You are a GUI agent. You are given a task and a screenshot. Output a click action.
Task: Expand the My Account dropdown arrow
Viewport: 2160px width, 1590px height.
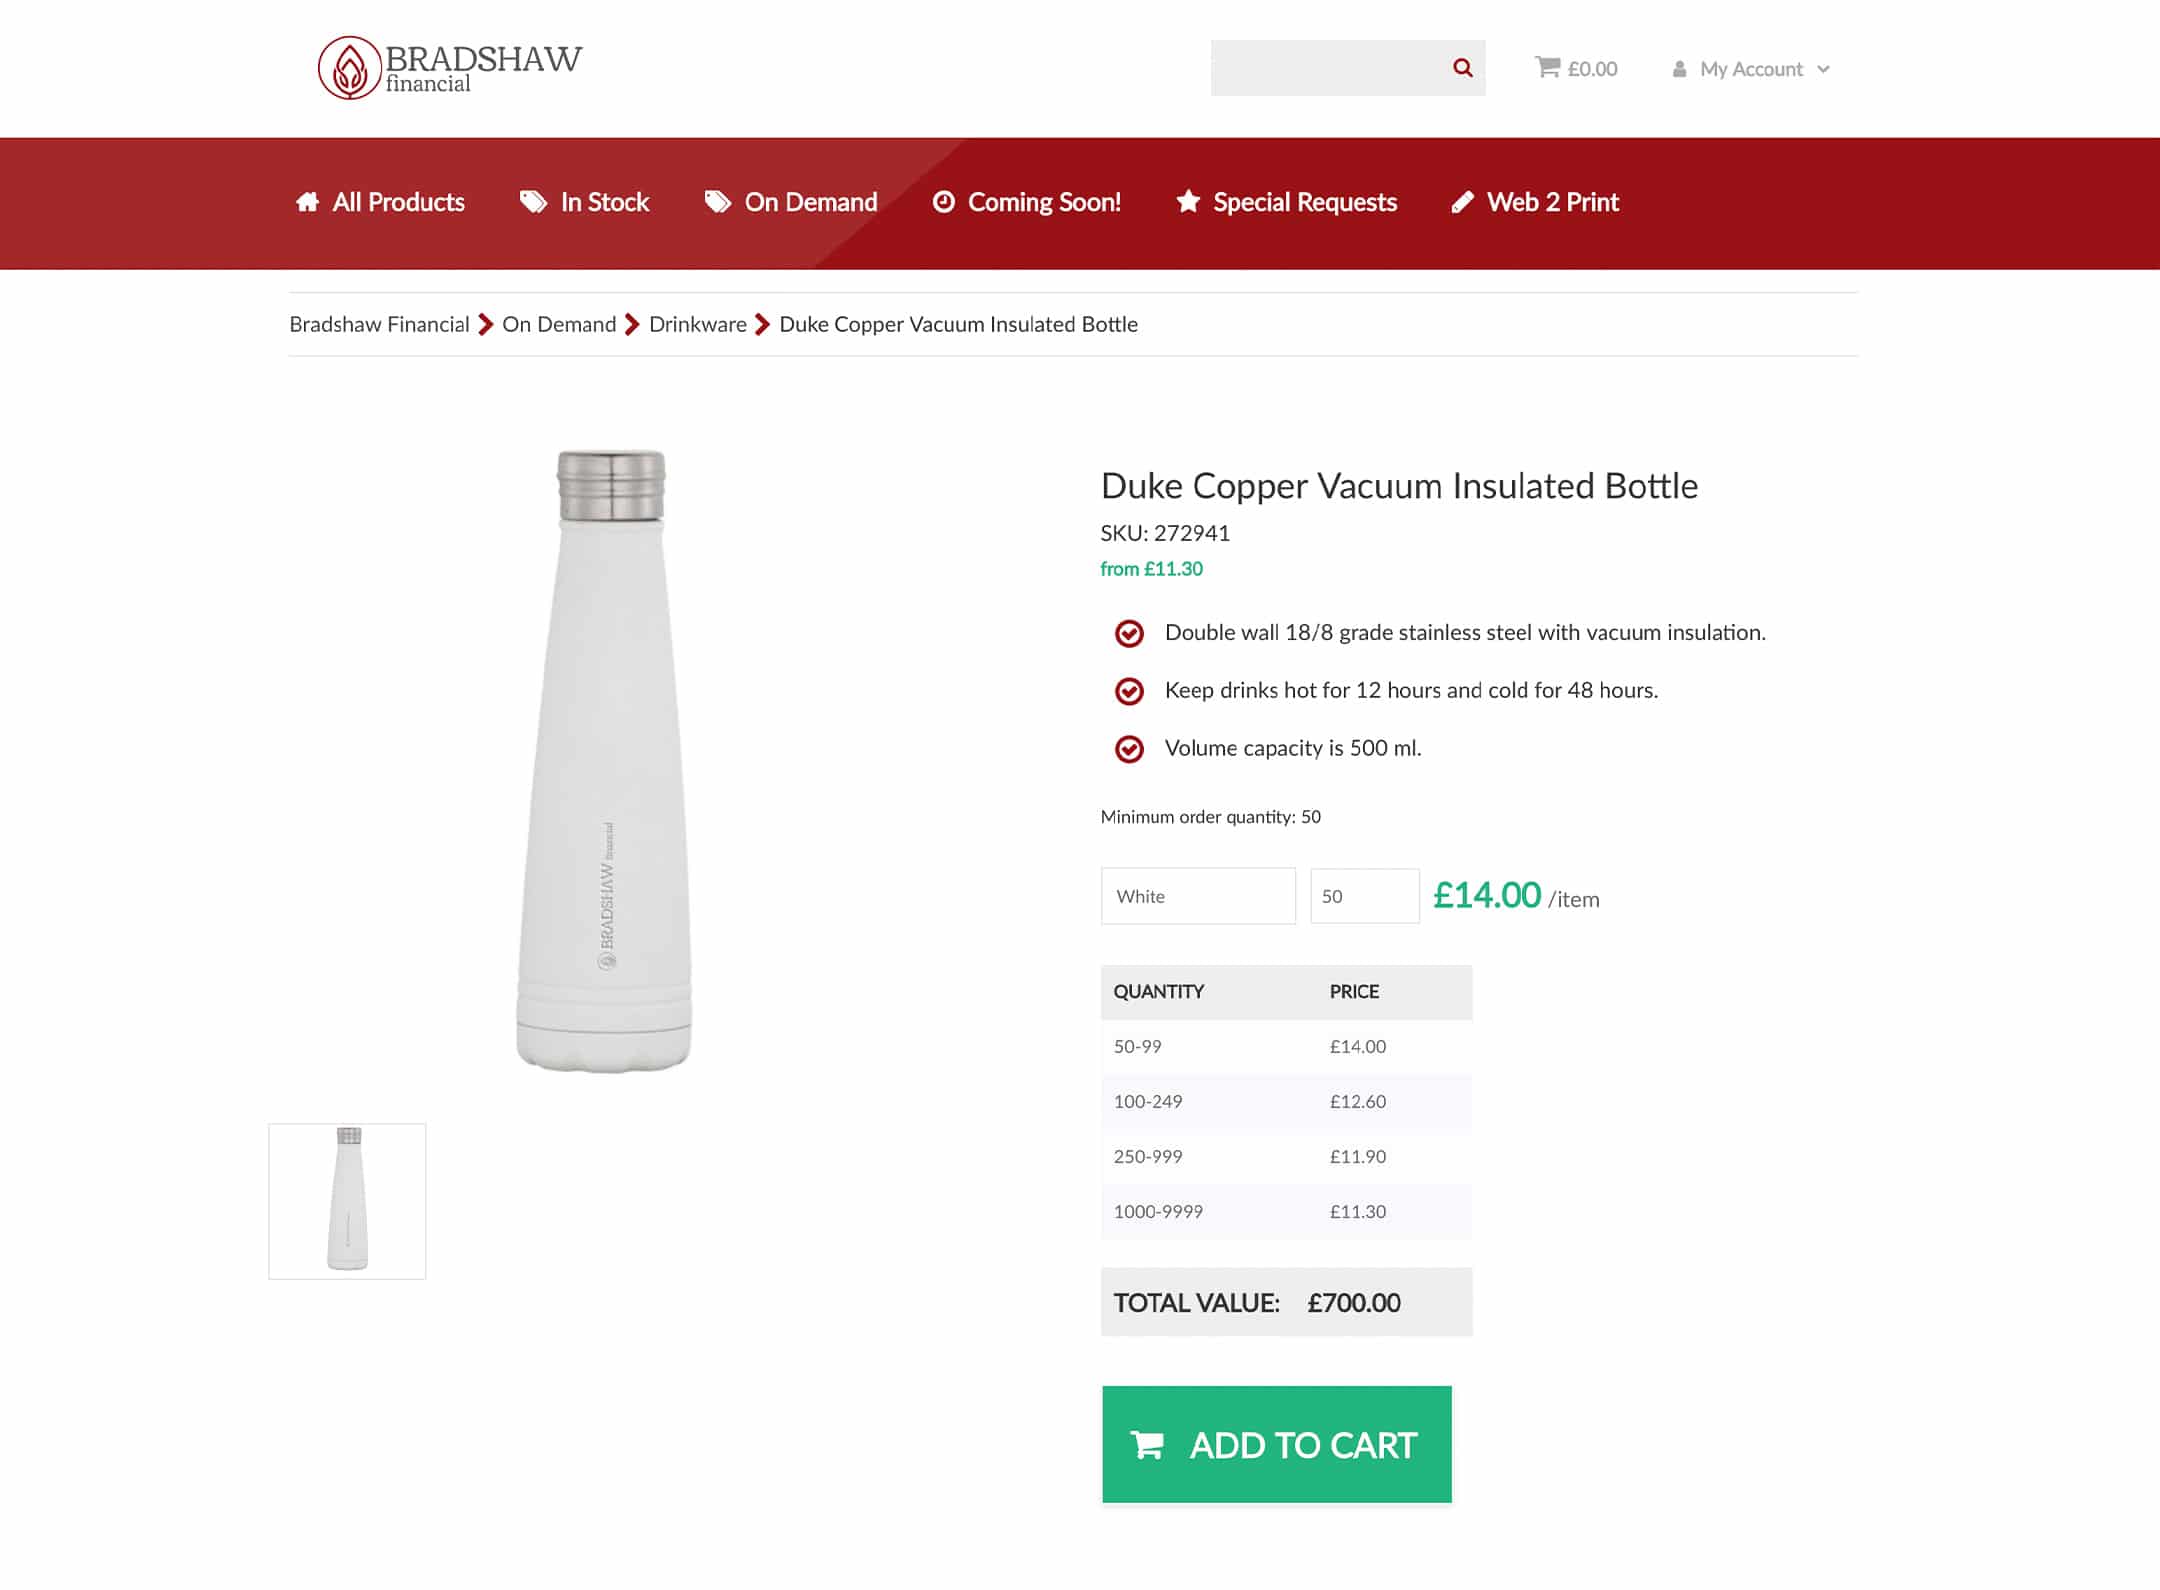(x=1823, y=69)
